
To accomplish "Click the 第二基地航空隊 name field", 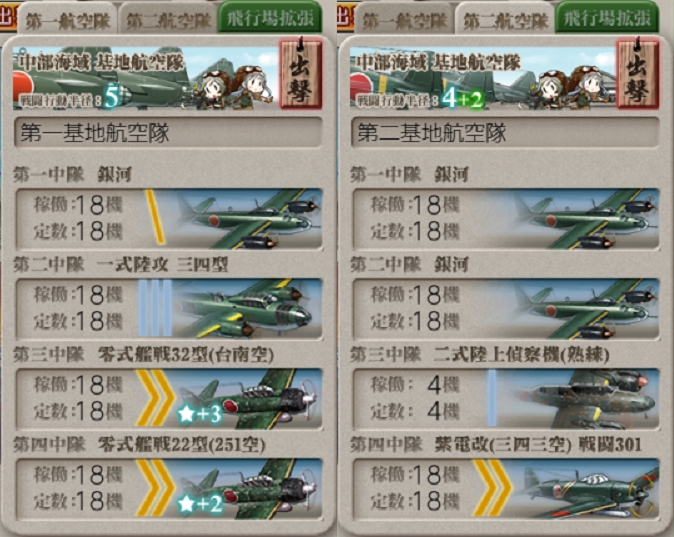I will click(506, 132).
